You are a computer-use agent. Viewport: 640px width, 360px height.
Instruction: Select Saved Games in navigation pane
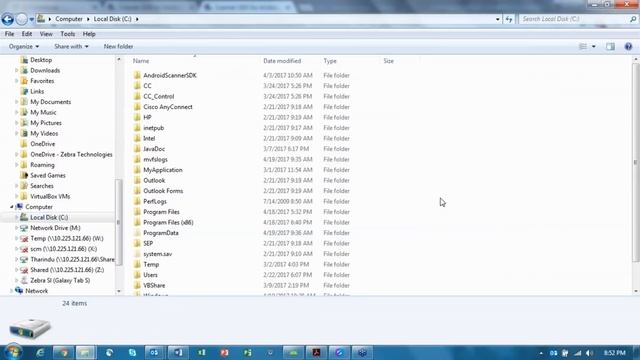click(48, 176)
